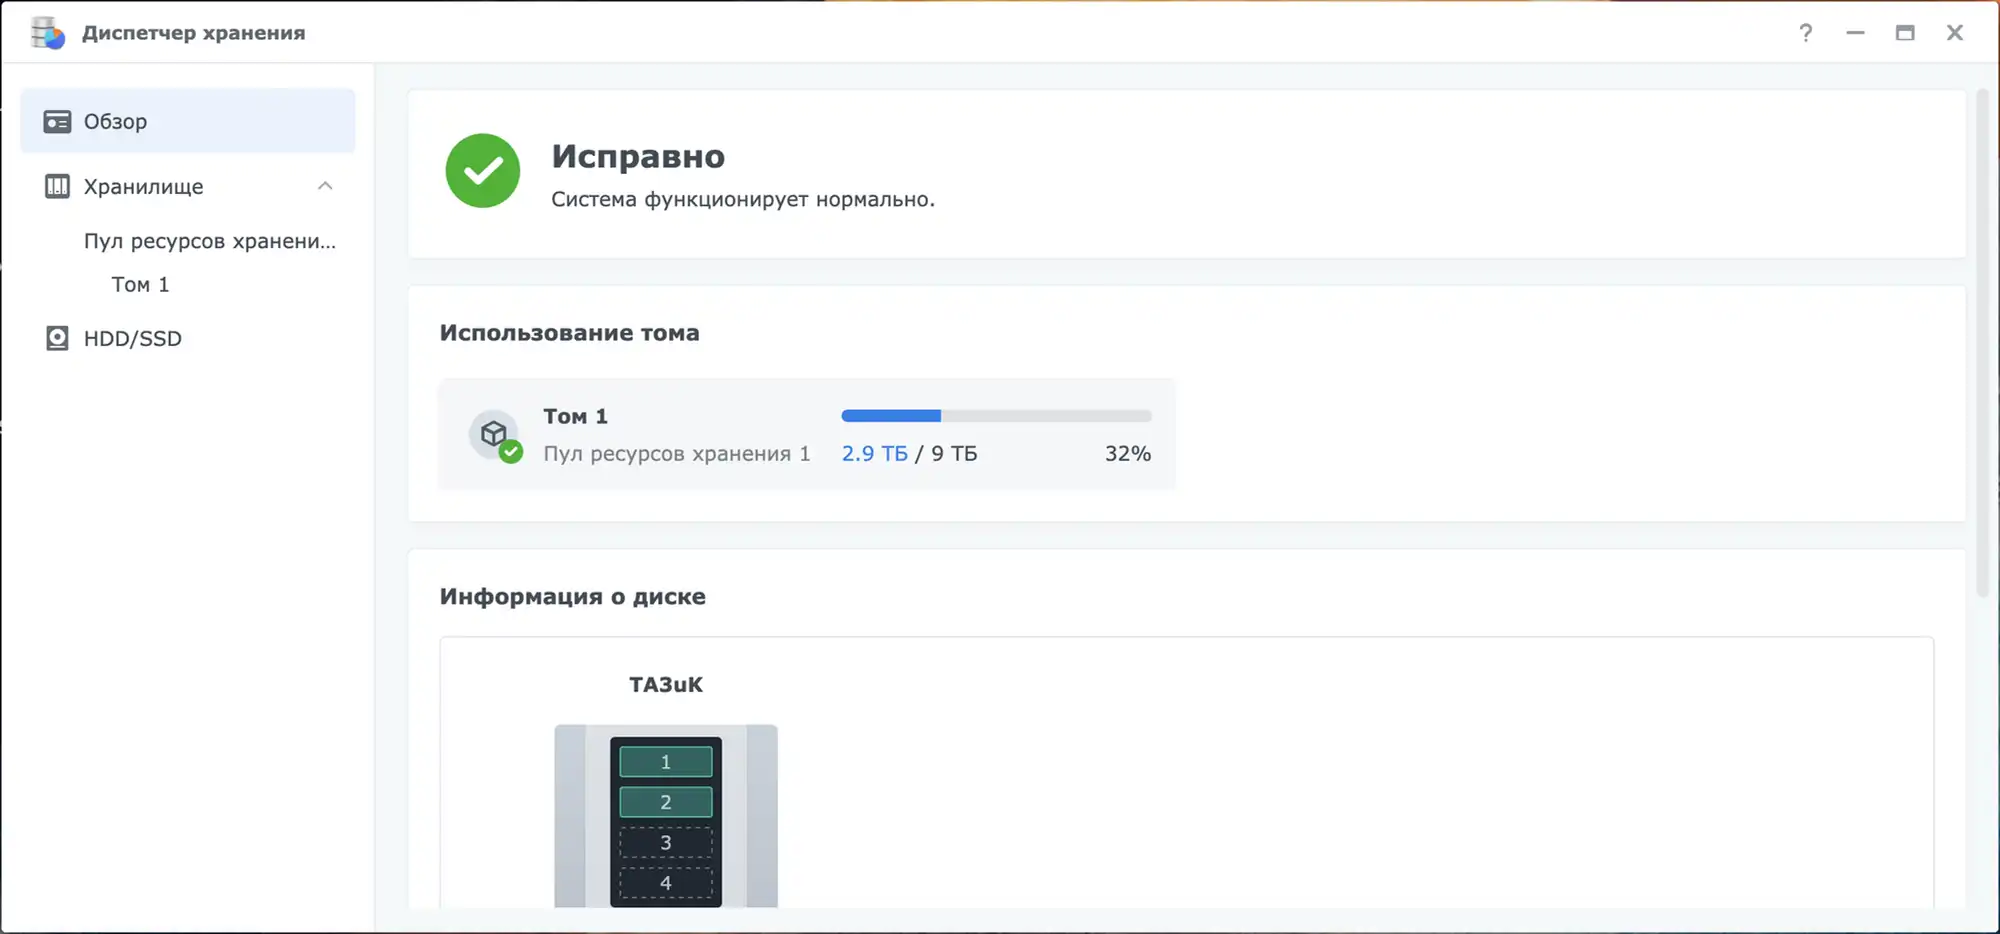
Task: Click empty drive slot 3
Action: point(666,843)
